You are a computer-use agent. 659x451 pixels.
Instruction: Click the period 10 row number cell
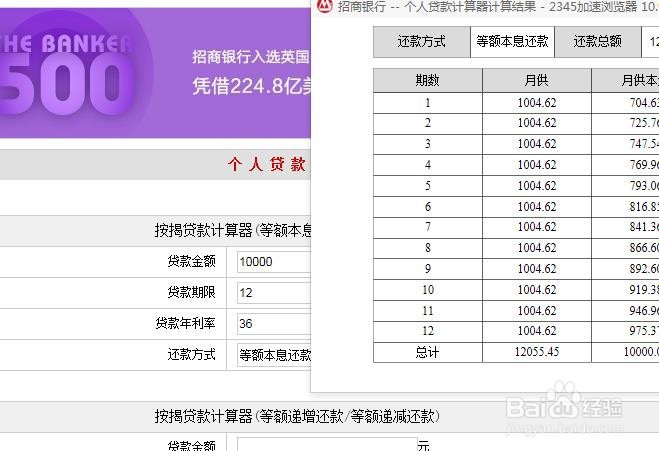tap(427, 290)
